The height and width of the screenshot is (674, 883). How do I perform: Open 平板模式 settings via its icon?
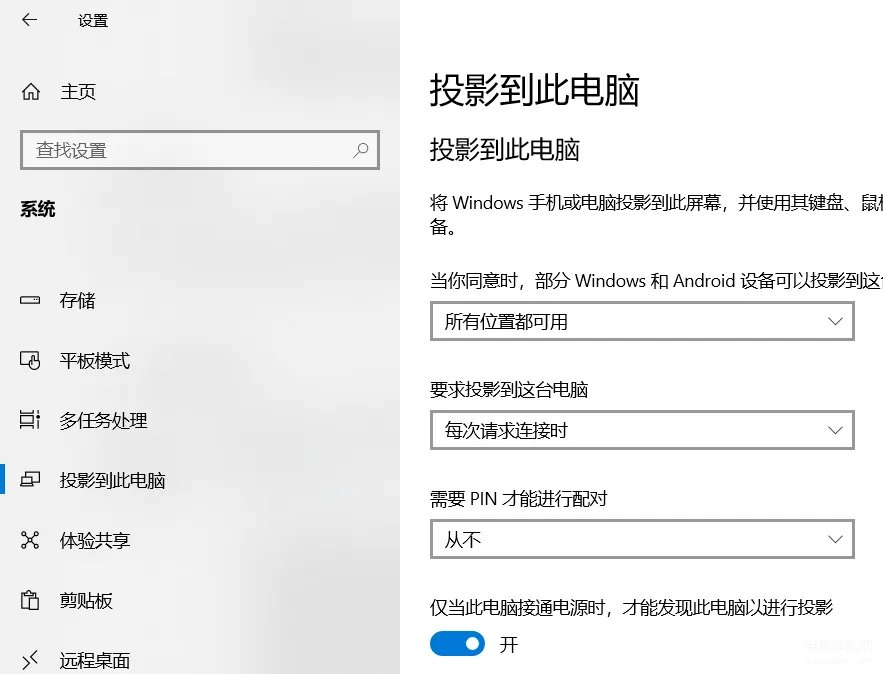[x=31, y=361]
